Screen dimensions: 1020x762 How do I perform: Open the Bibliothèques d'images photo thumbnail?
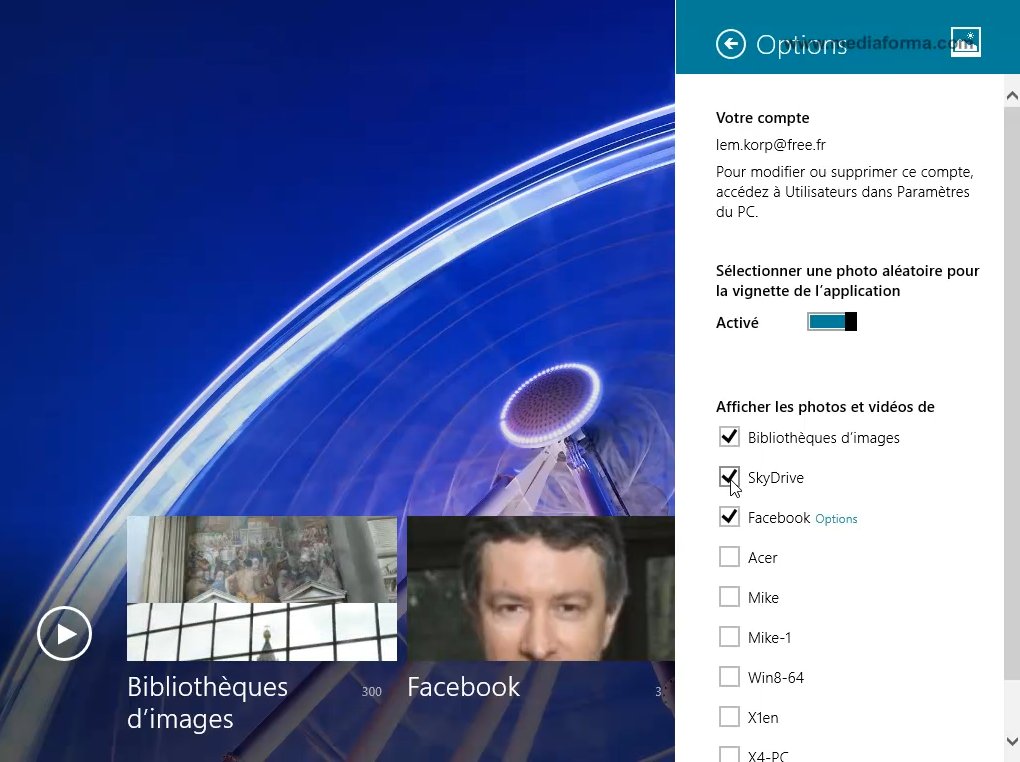261,588
